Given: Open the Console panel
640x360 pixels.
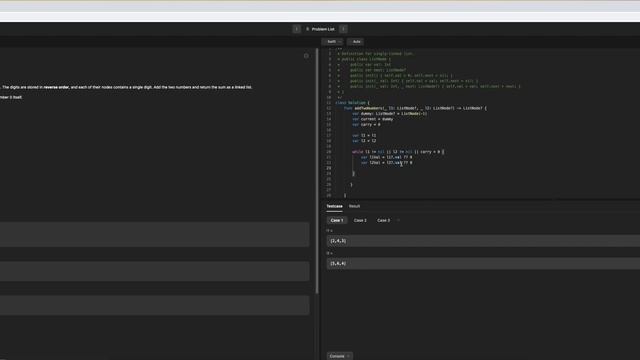Looking at the screenshot, I should (x=339, y=356).
